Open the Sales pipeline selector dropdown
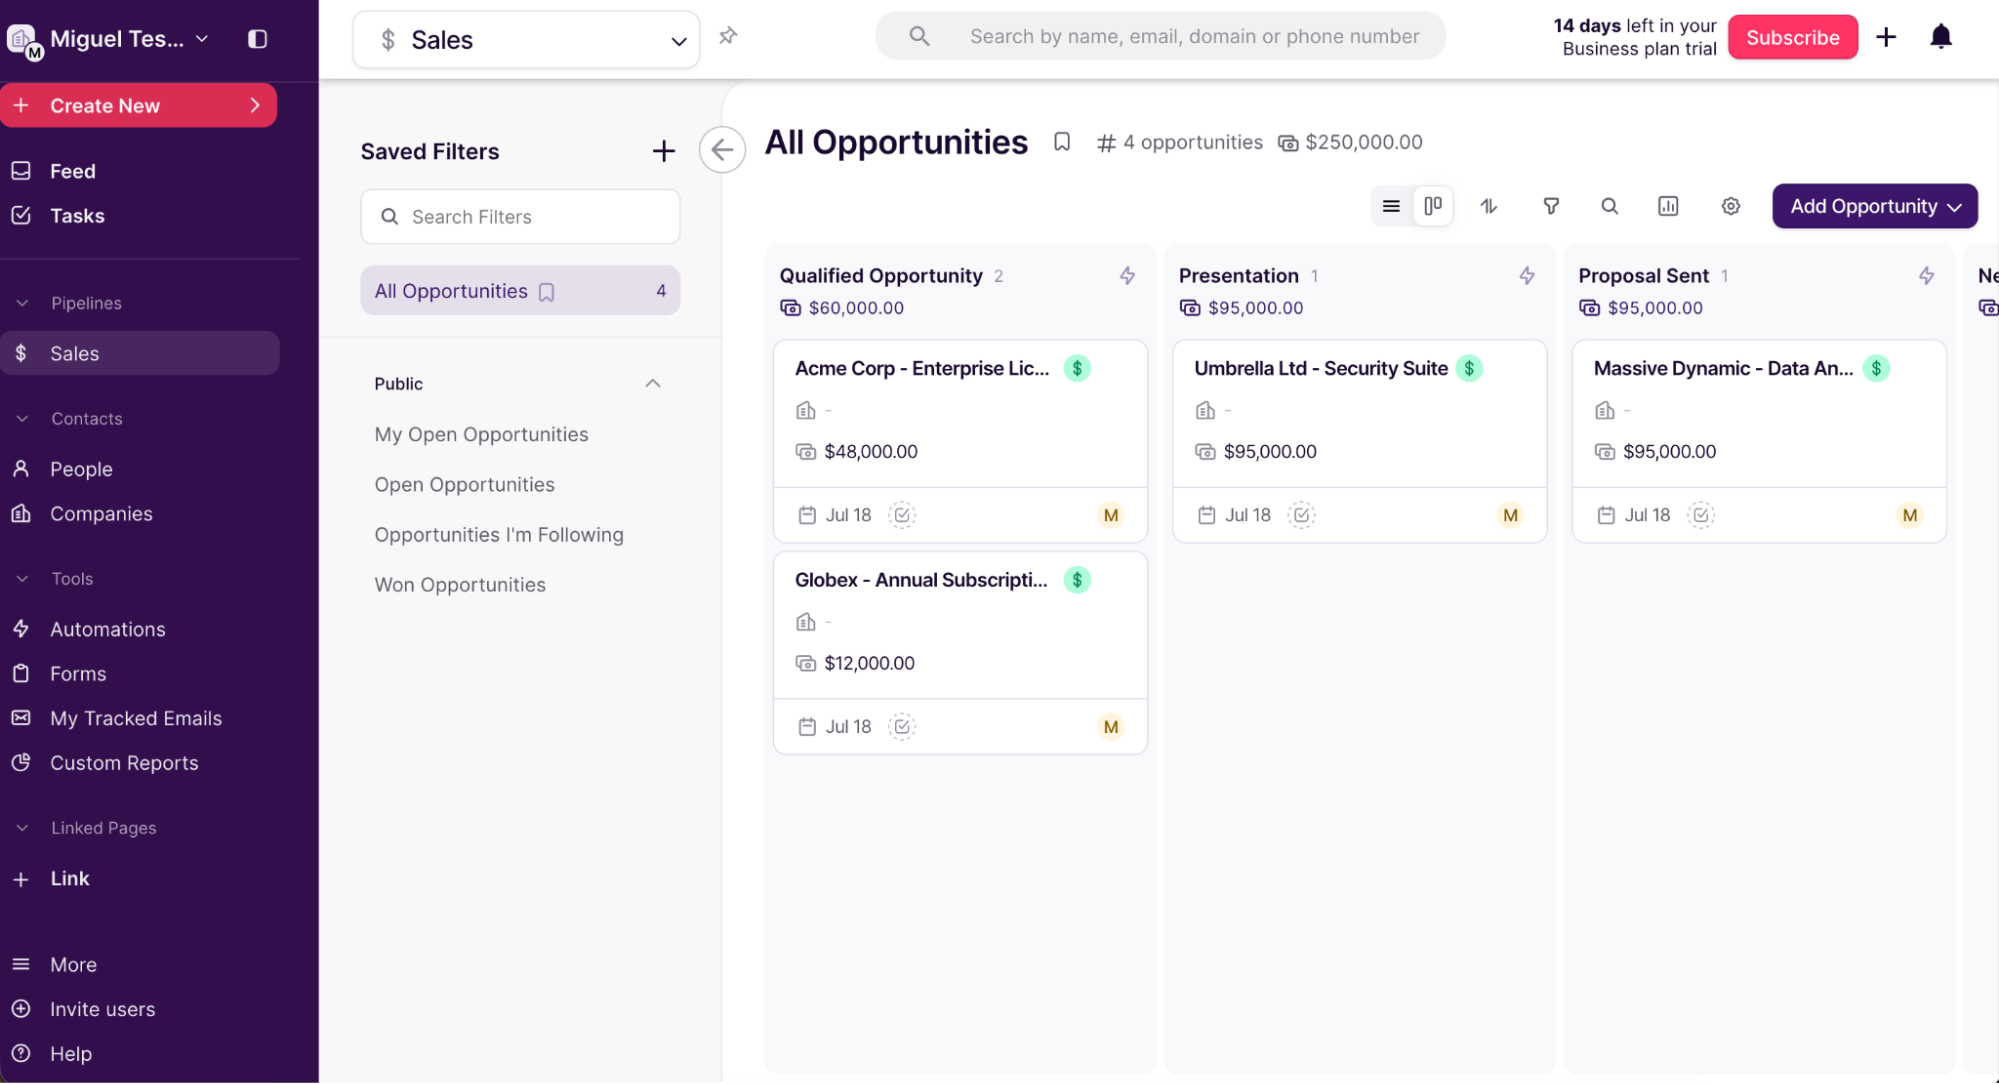1999x1084 pixels. click(x=526, y=40)
